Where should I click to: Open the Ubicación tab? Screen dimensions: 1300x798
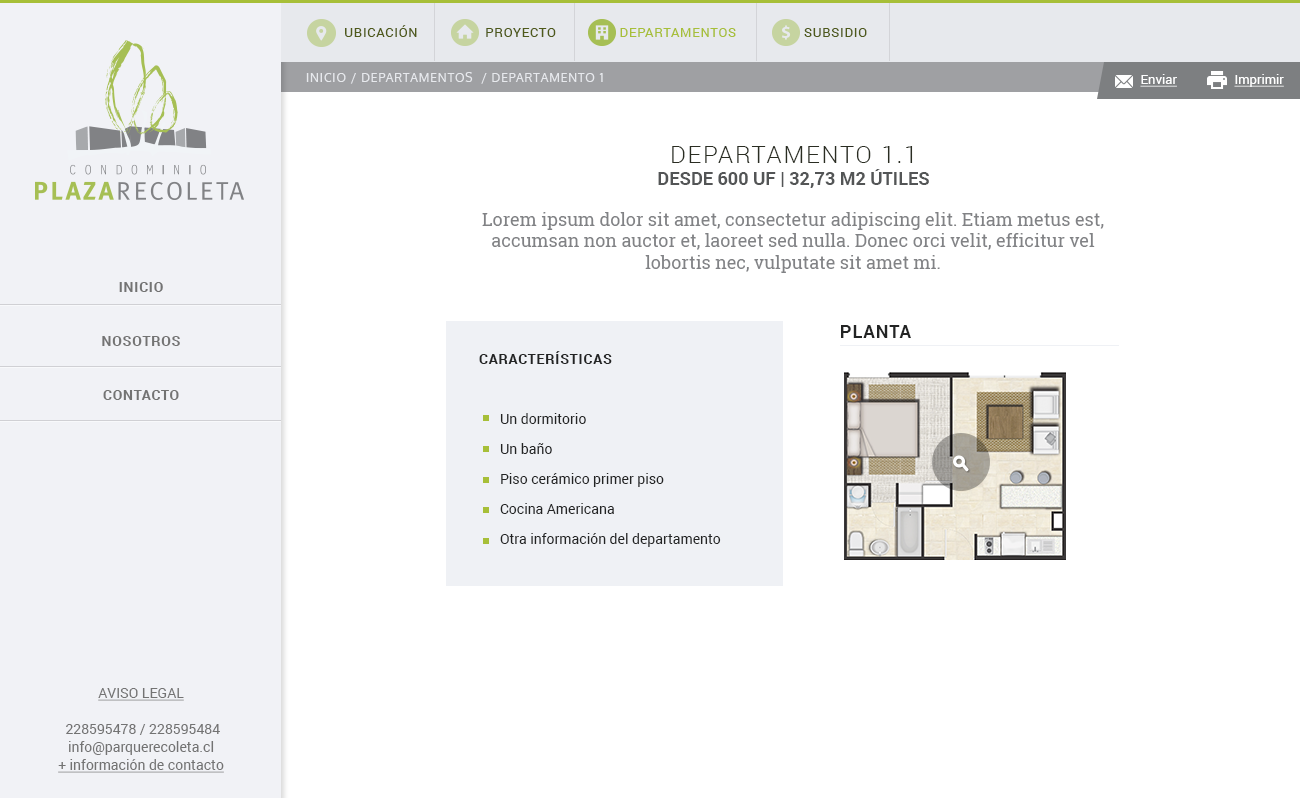[380, 33]
